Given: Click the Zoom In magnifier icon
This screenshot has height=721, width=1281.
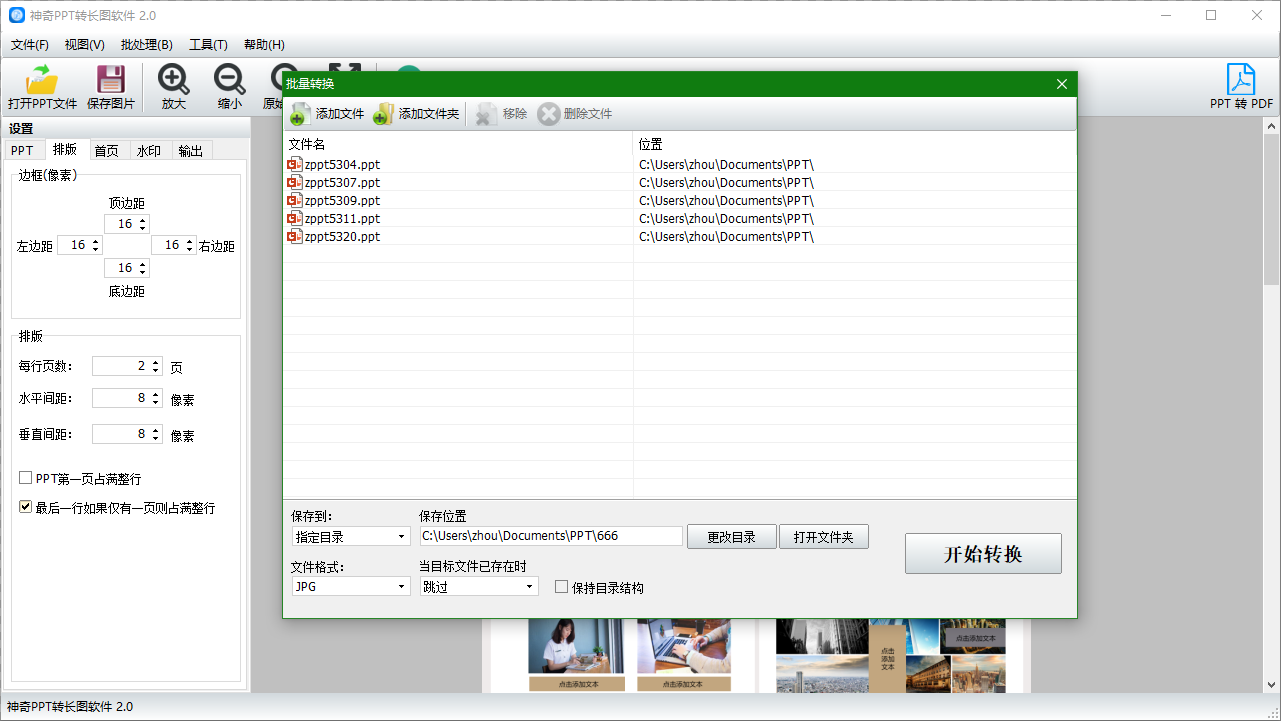Looking at the screenshot, I should click(x=174, y=80).
